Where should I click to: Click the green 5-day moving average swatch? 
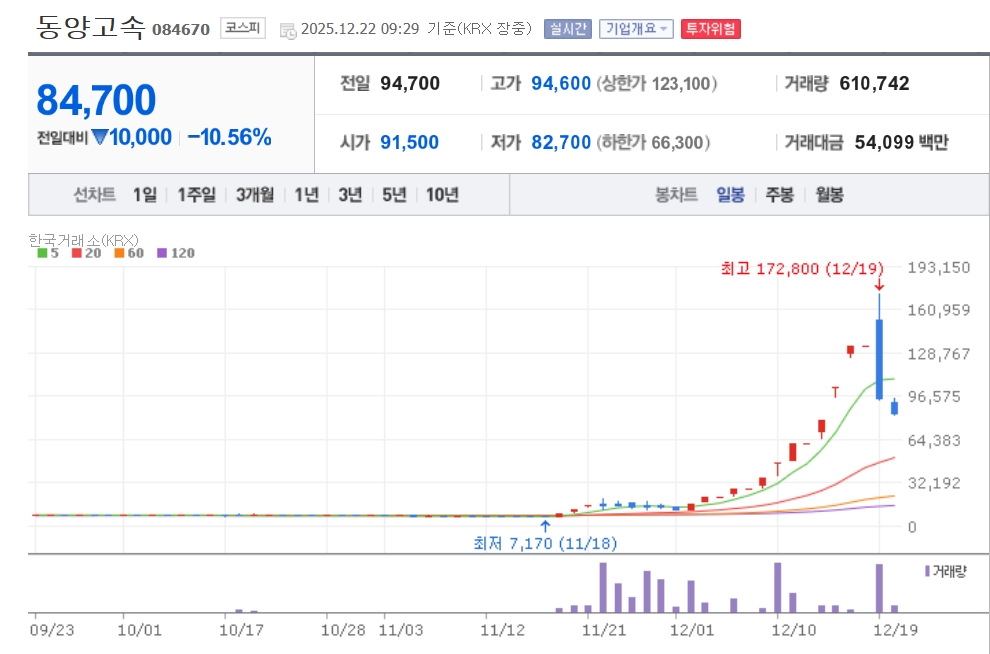click(x=41, y=253)
